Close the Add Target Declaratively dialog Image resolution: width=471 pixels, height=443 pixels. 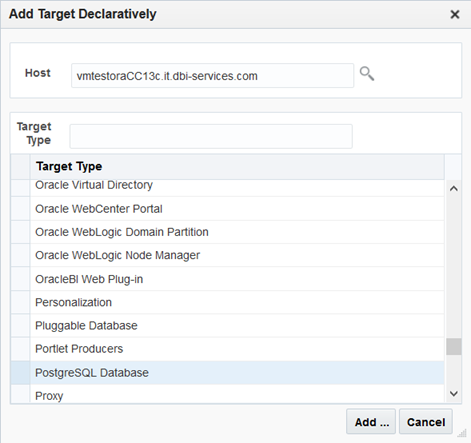pyautogui.click(x=455, y=14)
